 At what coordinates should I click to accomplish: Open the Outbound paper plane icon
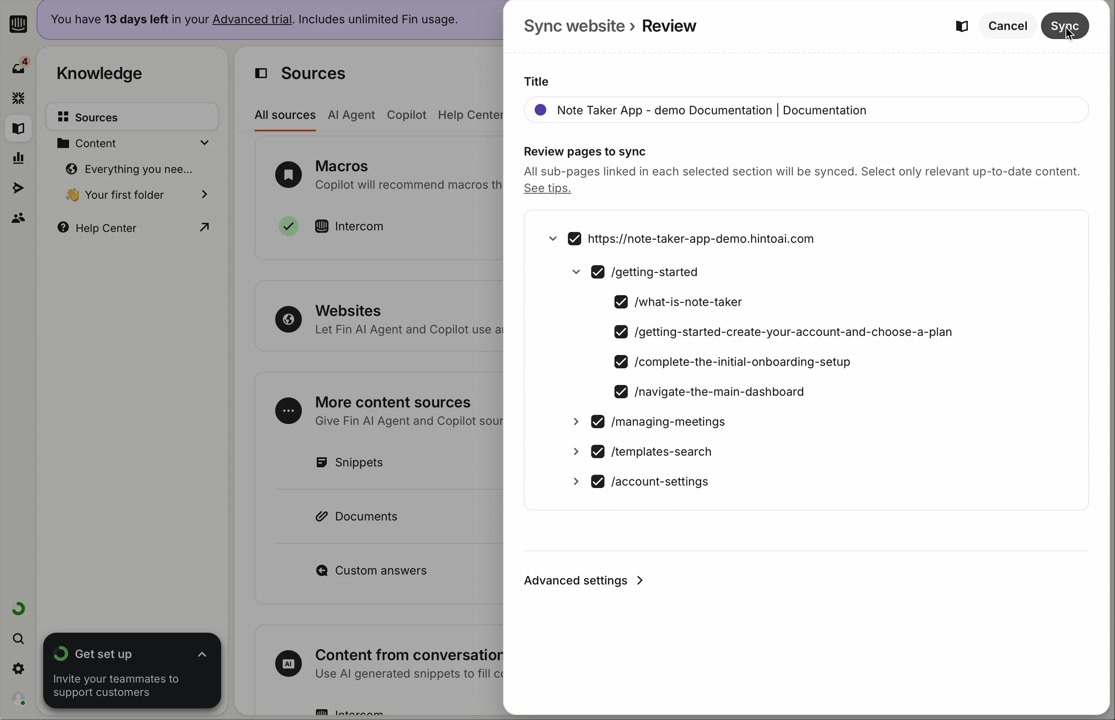[x=18, y=188]
